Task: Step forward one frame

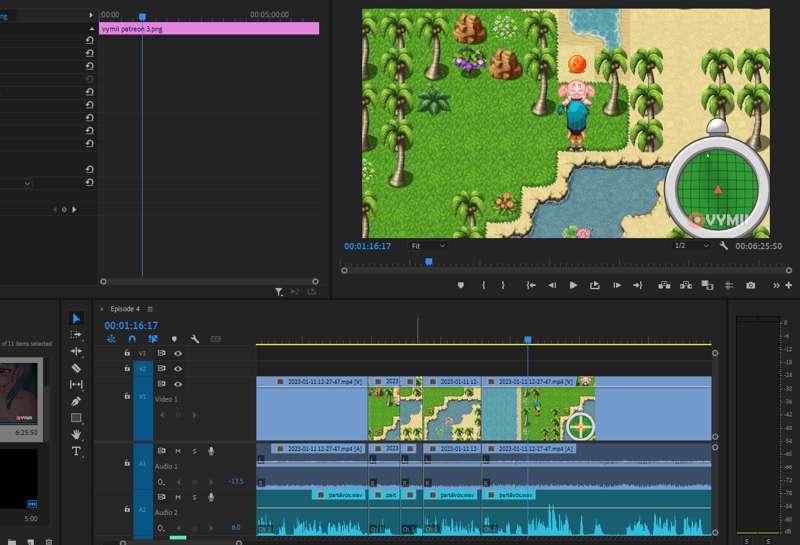Action: tap(617, 285)
